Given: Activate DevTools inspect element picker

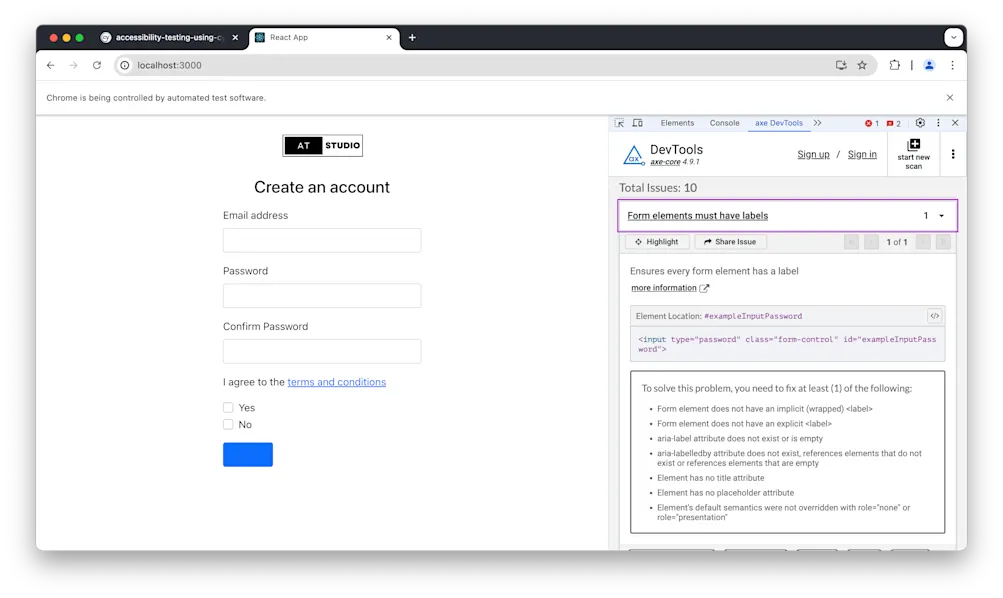Looking at the screenshot, I should pos(619,123).
